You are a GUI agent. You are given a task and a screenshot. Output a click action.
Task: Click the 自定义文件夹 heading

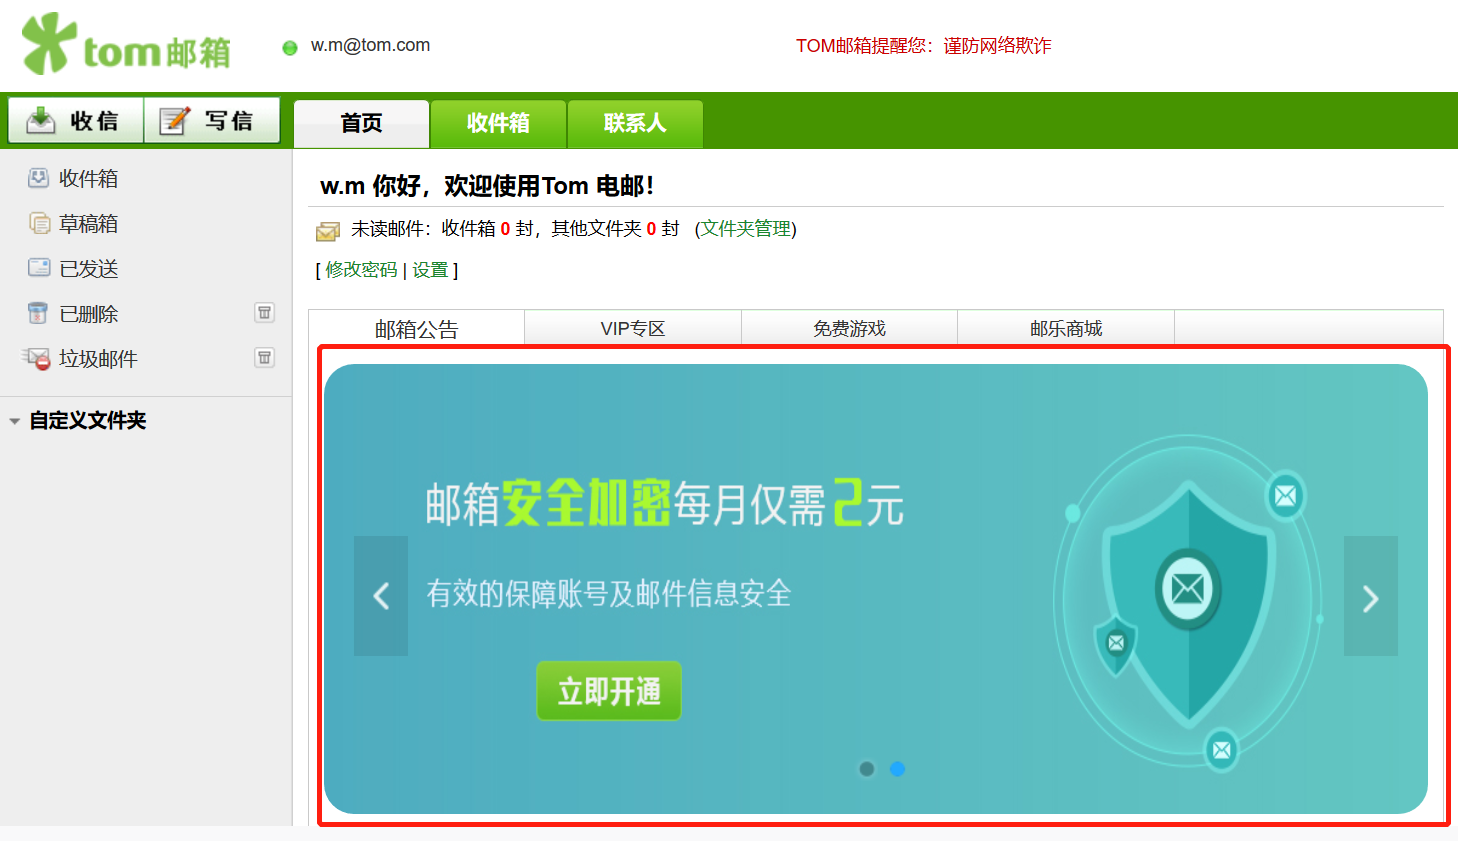(x=88, y=420)
